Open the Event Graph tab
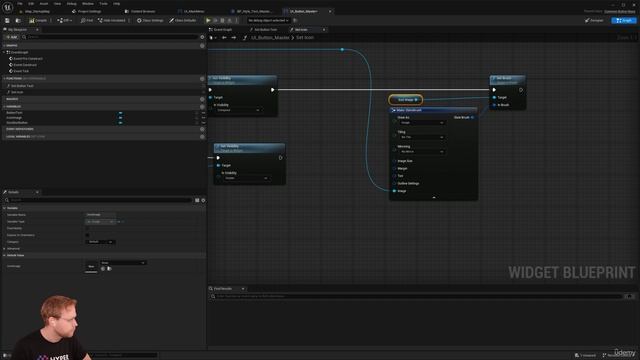The width and height of the screenshot is (640, 360). coord(221,30)
